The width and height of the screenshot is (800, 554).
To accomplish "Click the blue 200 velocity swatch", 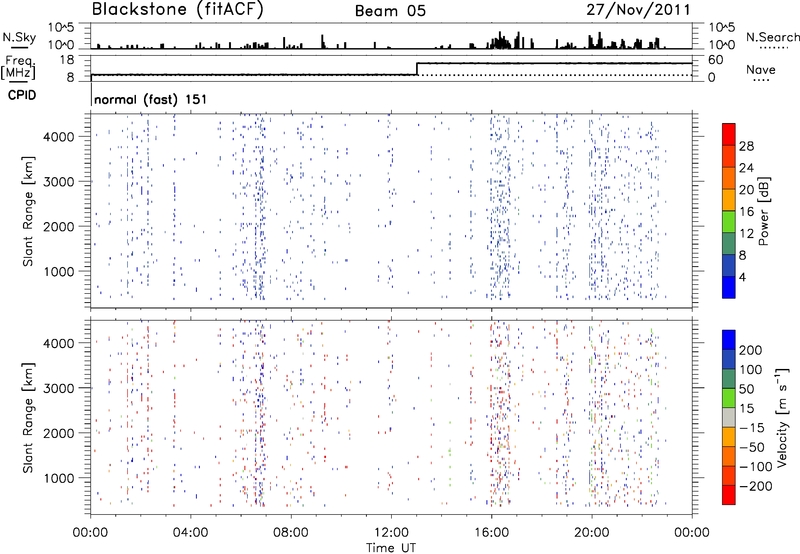I will click(729, 340).
